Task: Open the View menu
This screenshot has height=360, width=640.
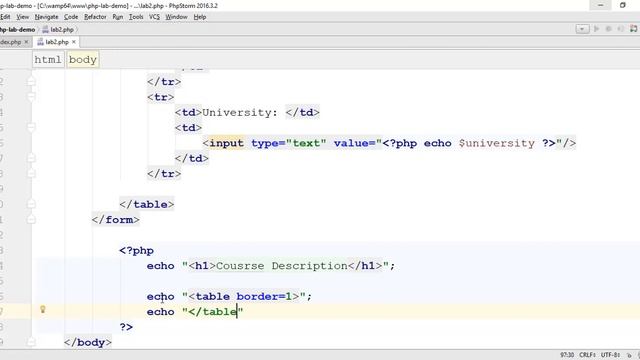Action: click(22, 17)
